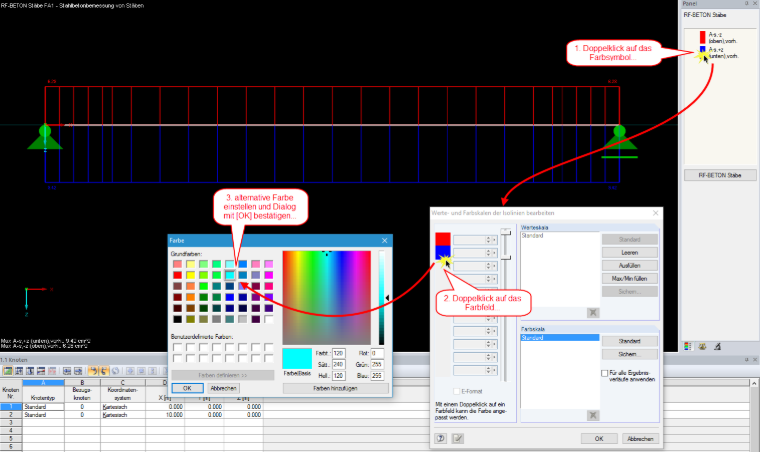Click the stepper next to the red color field
This screenshot has width=760, height=452.
(x=489, y=240)
